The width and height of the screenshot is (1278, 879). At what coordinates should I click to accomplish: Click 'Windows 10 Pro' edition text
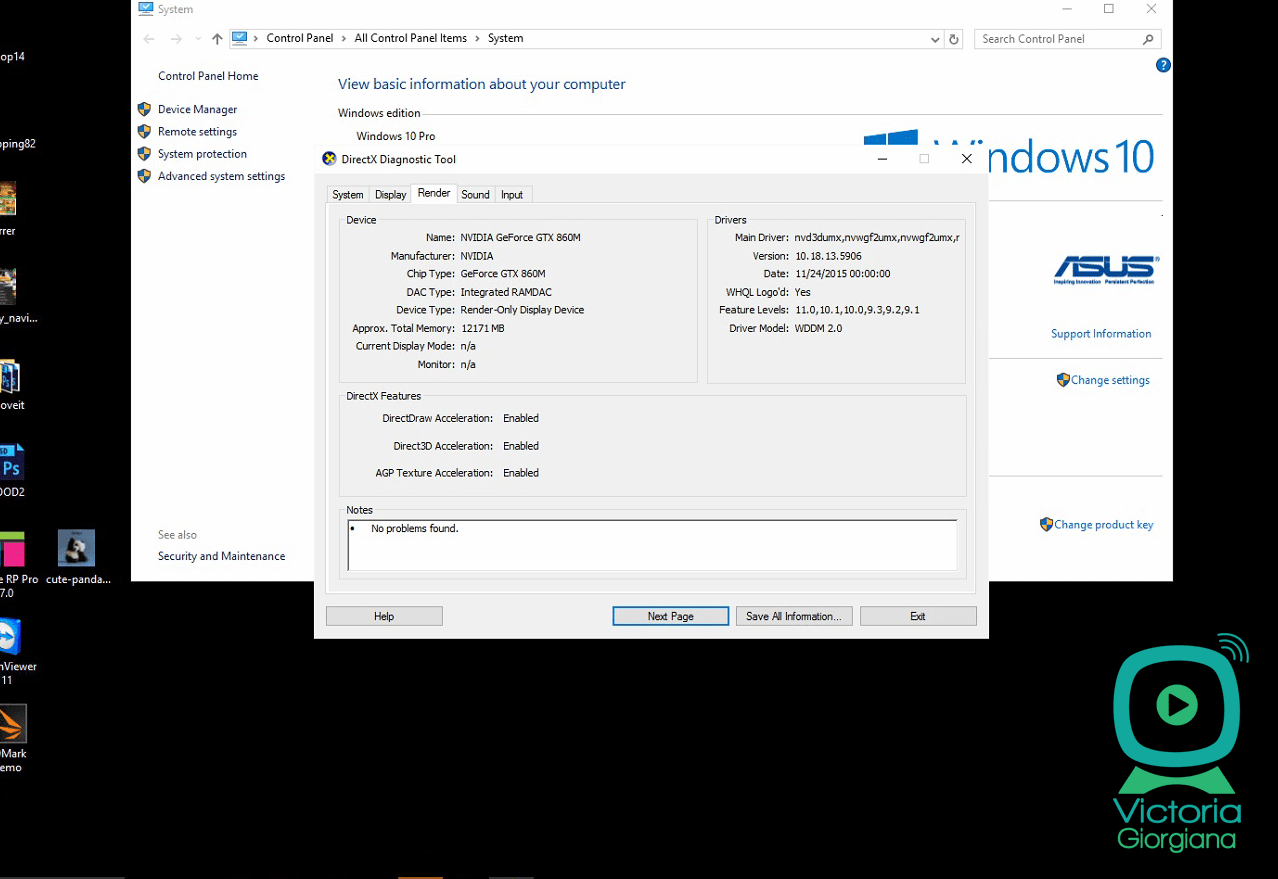coord(396,136)
